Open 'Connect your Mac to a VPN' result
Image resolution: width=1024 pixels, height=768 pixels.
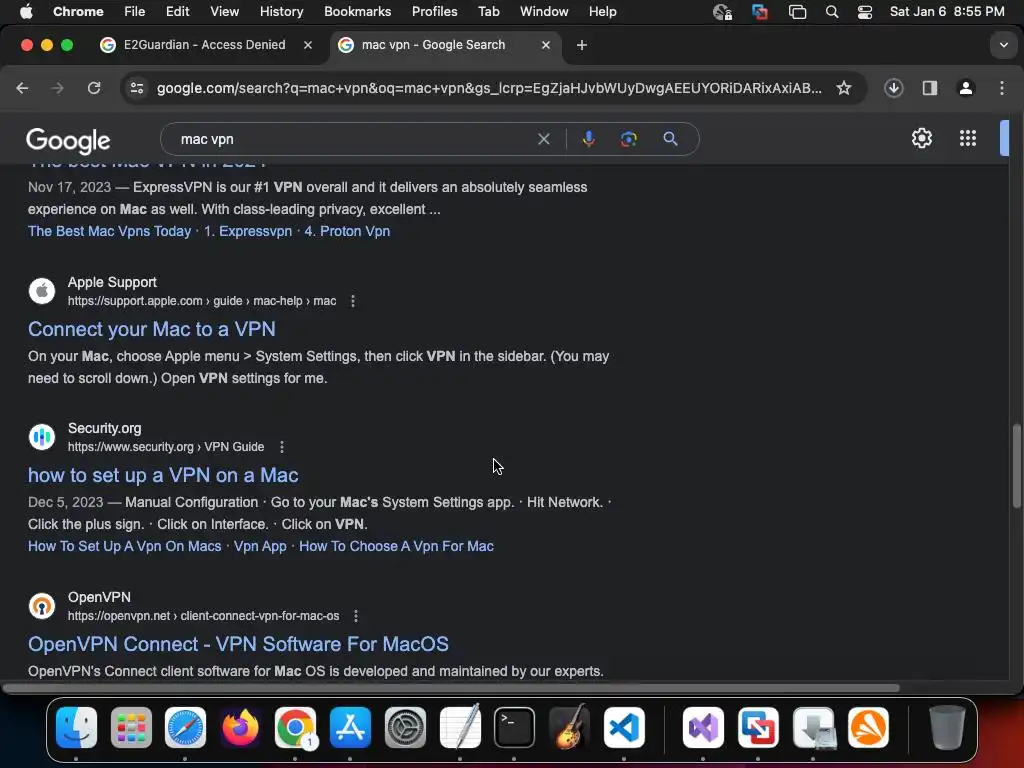(152, 328)
